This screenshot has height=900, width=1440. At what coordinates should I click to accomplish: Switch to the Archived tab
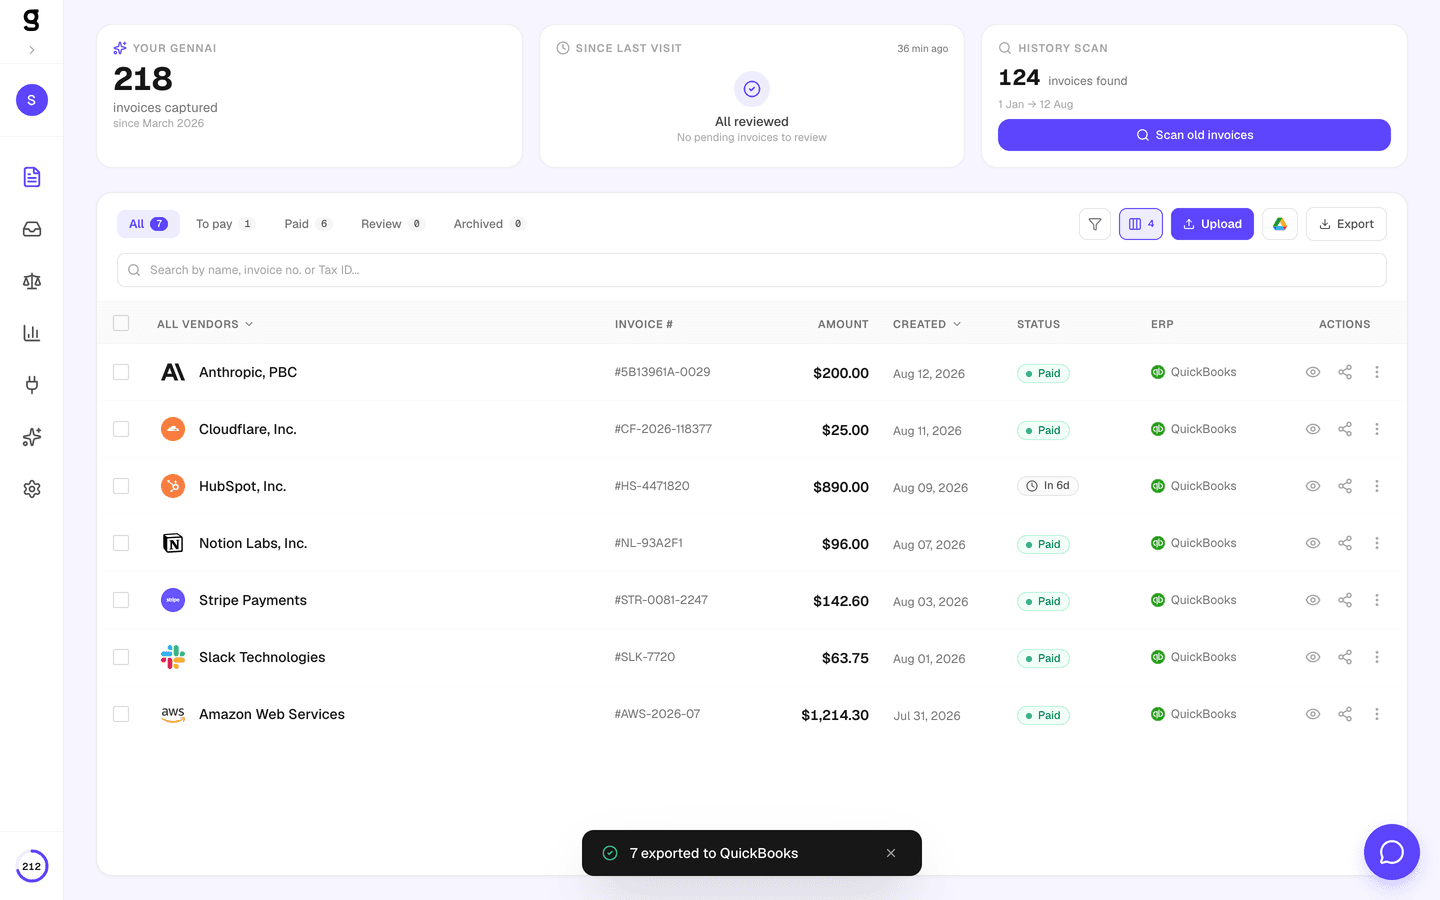[x=489, y=224]
